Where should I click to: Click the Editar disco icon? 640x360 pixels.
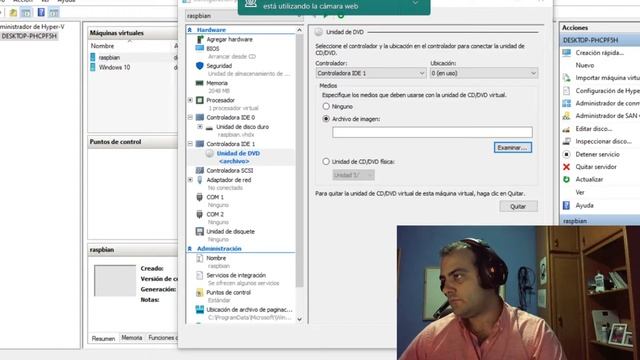point(567,129)
